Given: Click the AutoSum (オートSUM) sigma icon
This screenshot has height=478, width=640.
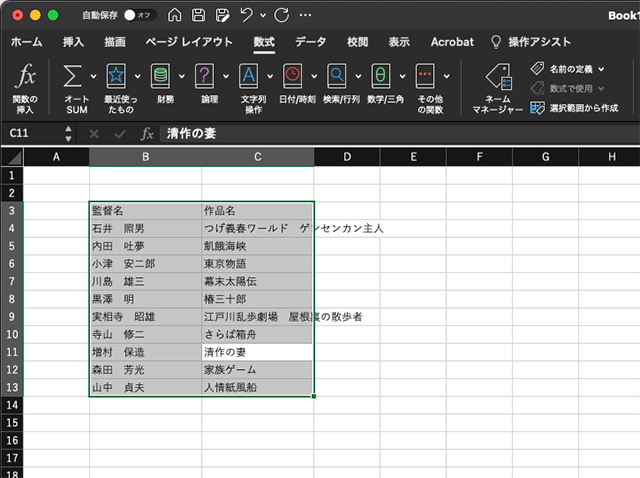Looking at the screenshot, I should click(72, 76).
